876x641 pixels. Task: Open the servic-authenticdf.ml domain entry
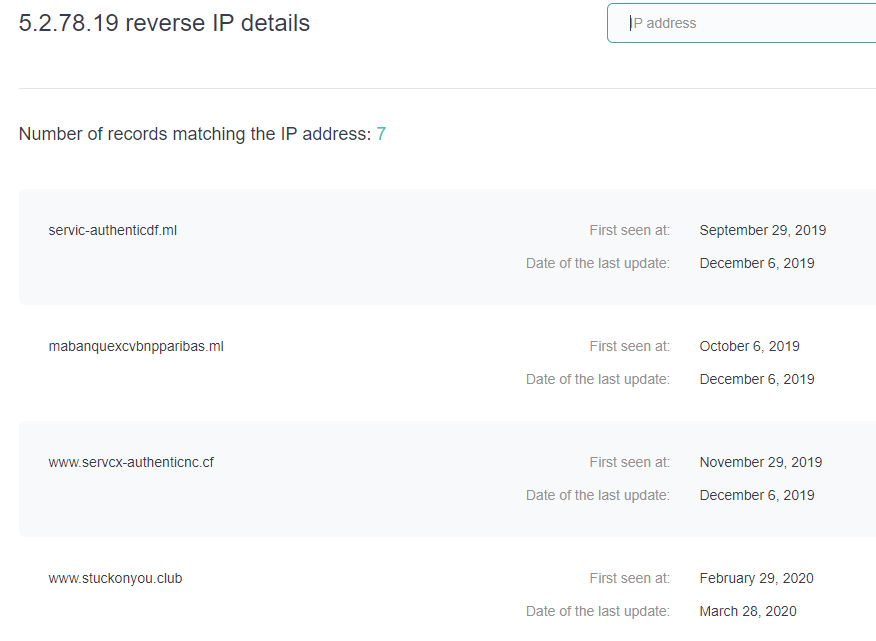point(113,230)
